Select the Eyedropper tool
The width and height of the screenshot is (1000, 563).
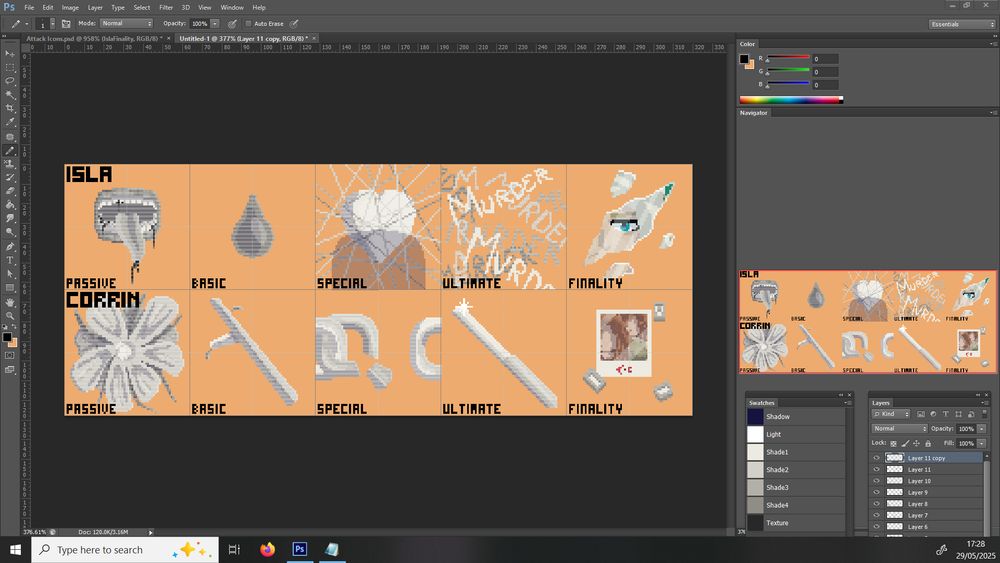(10, 122)
